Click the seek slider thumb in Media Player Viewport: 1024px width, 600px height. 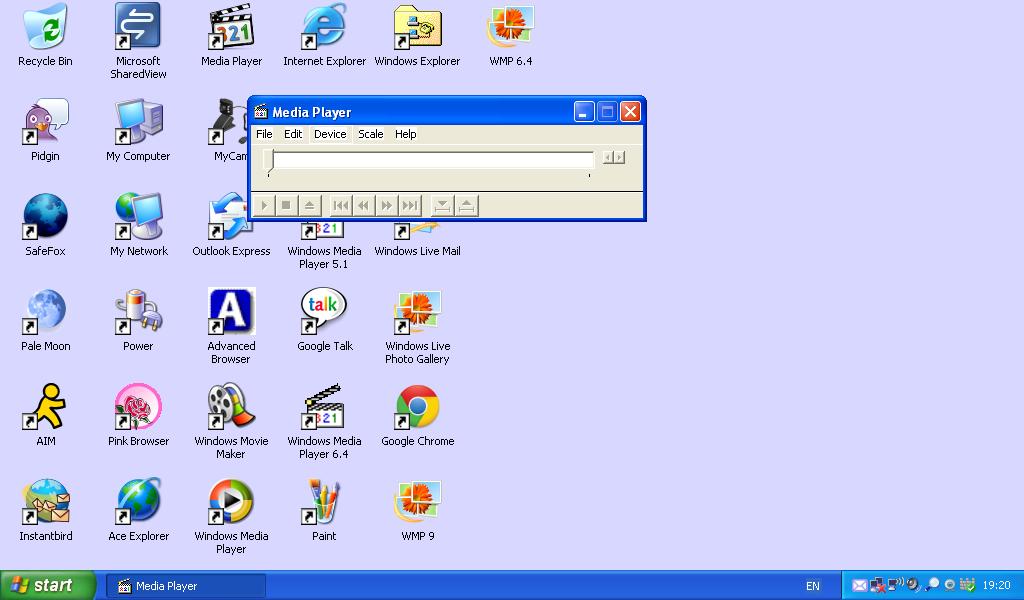tap(268, 161)
